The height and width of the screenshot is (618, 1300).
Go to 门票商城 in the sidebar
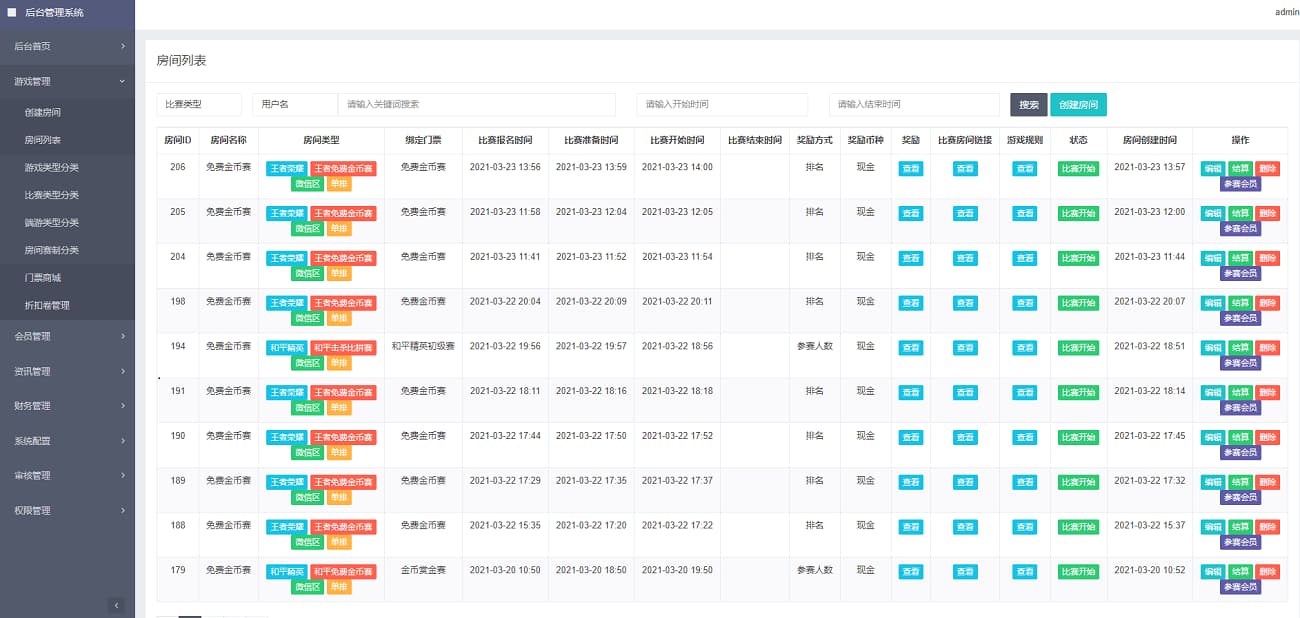pyautogui.click(x=43, y=278)
